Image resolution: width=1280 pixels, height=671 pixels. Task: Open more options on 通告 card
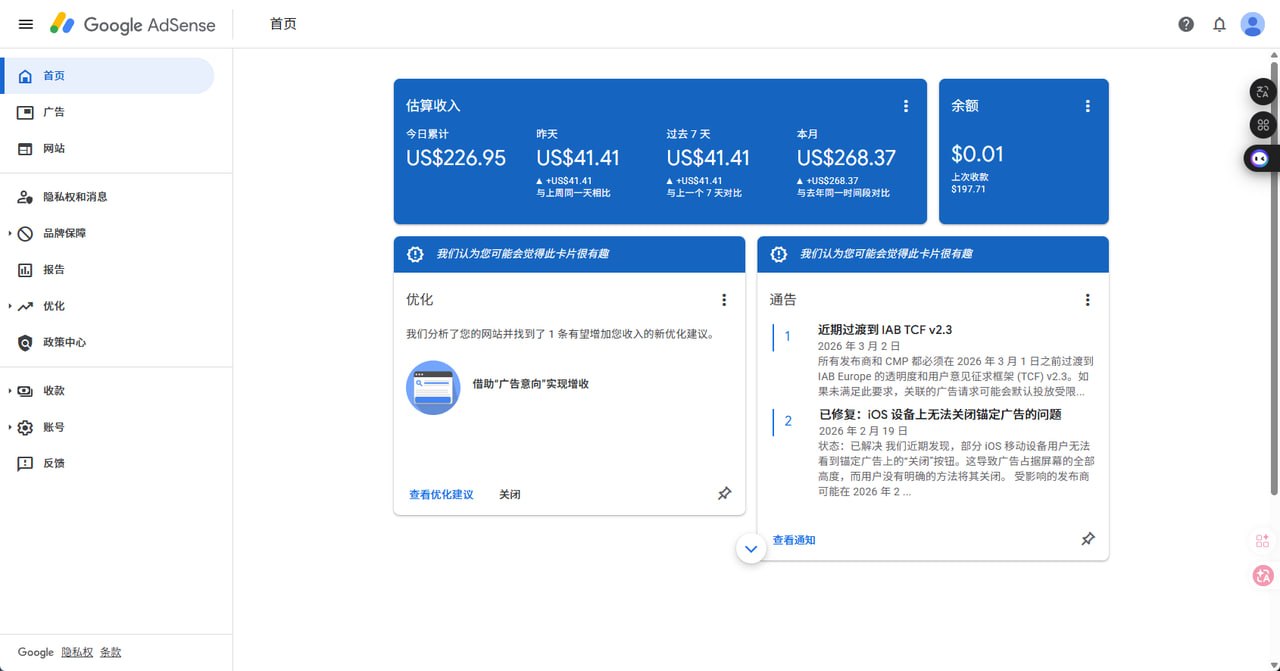coord(1088,300)
